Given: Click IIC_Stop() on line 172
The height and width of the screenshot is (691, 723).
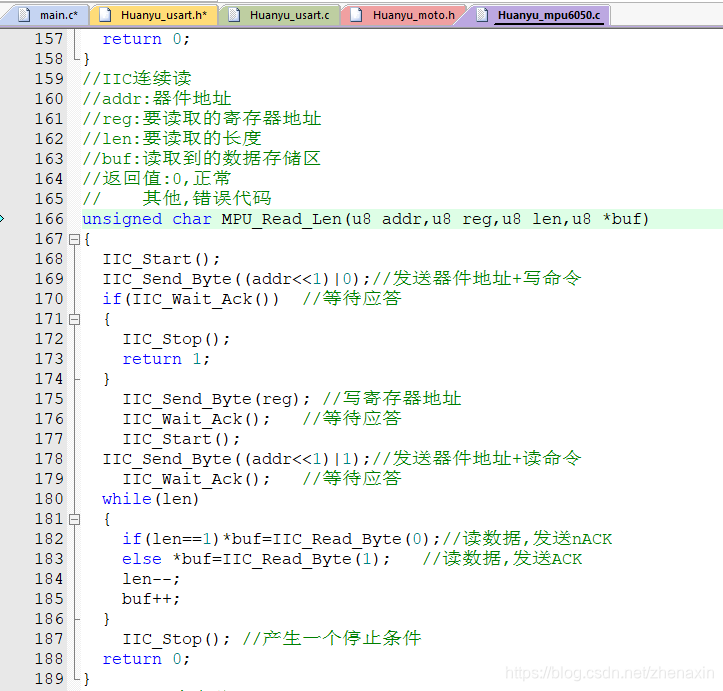Looking at the screenshot, I should pyautogui.click(x=176, y=339).
